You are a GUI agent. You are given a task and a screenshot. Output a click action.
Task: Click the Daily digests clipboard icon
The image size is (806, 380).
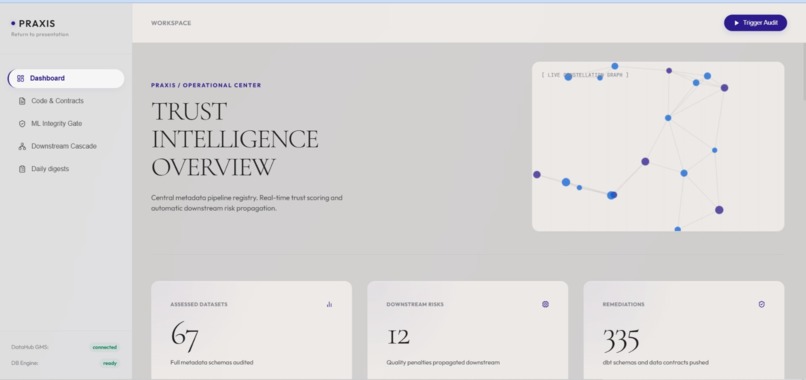point(22,169)
